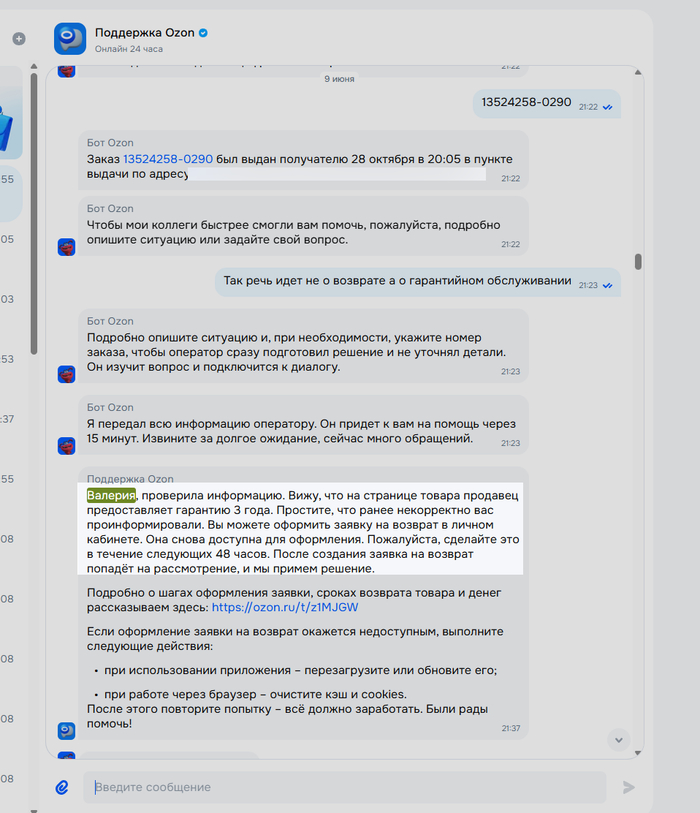Click the verified badge next to Поддержка Ozon
The height and width of the screenshot is (813, 700).
tap(203, 33)
